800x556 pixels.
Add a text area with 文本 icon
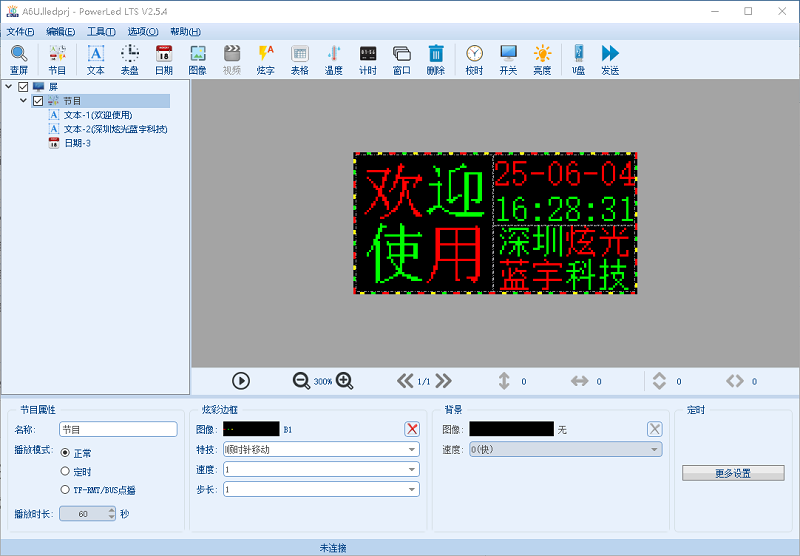[96, 59]
